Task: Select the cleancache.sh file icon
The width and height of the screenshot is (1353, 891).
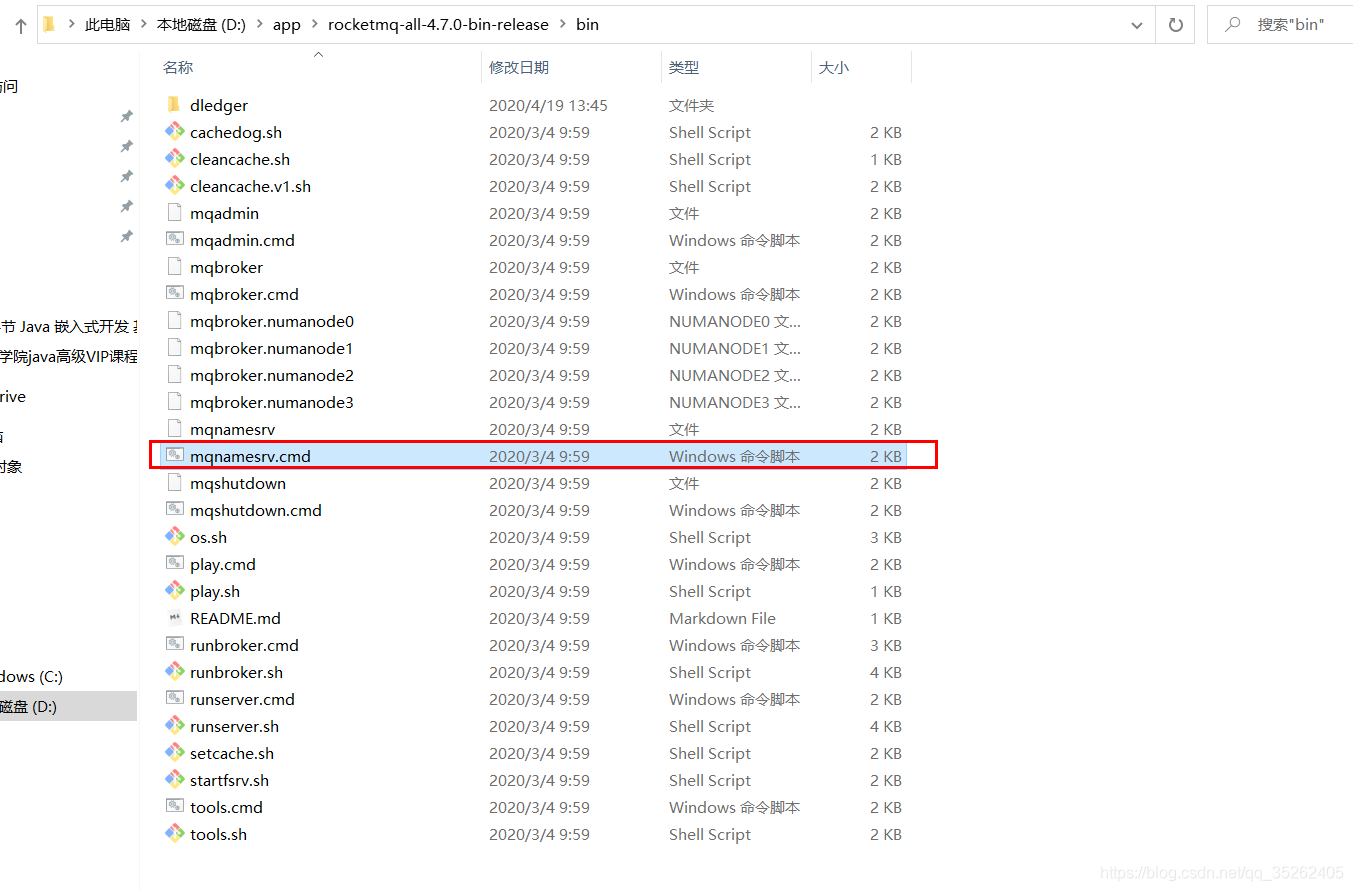Action: (x=174, y=159)
